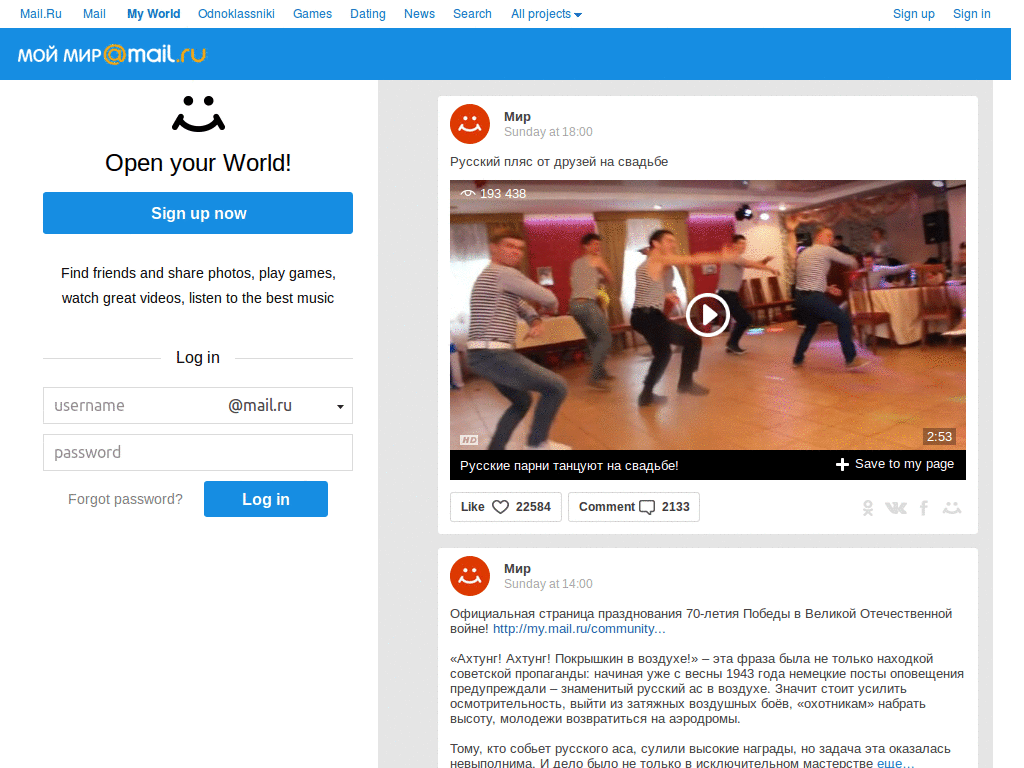Image resolution: width=1024 pixels, height=768 pixels.
Task: Open Search in top navigation
Action: (472, 14)
